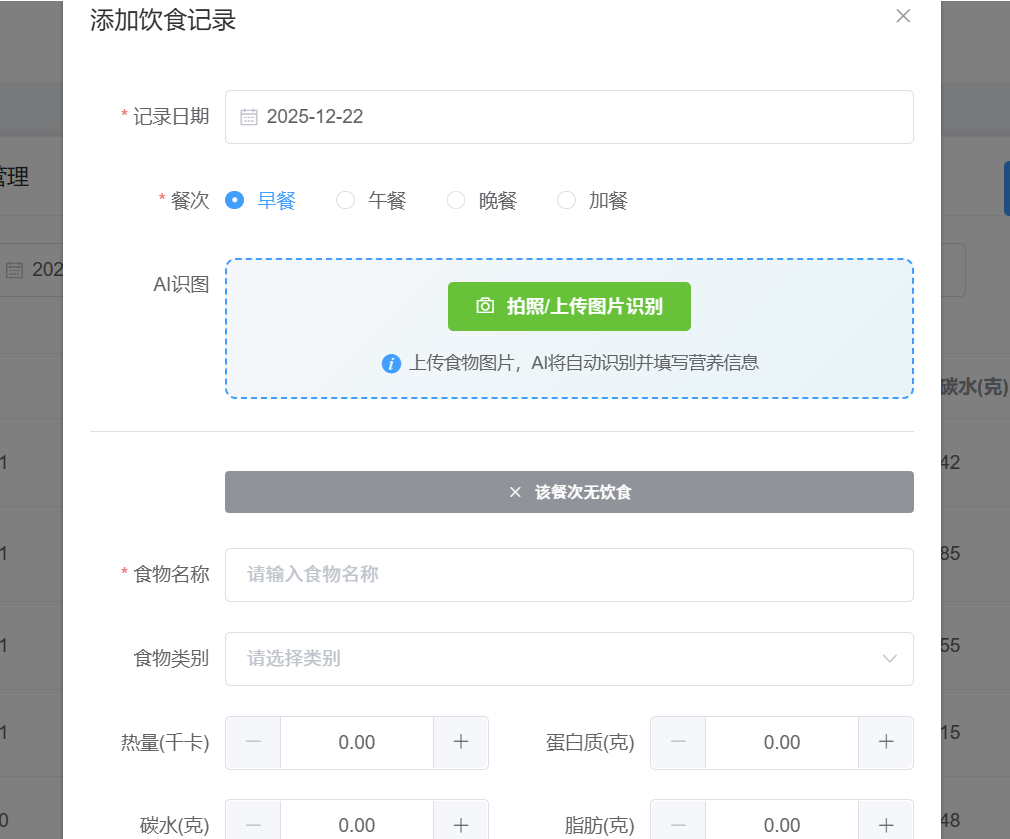Image resolution: width=1010 pixels, height=839 pixels.
Task: Select the 晚餐 radio button
Action: [x=456, y=200]
